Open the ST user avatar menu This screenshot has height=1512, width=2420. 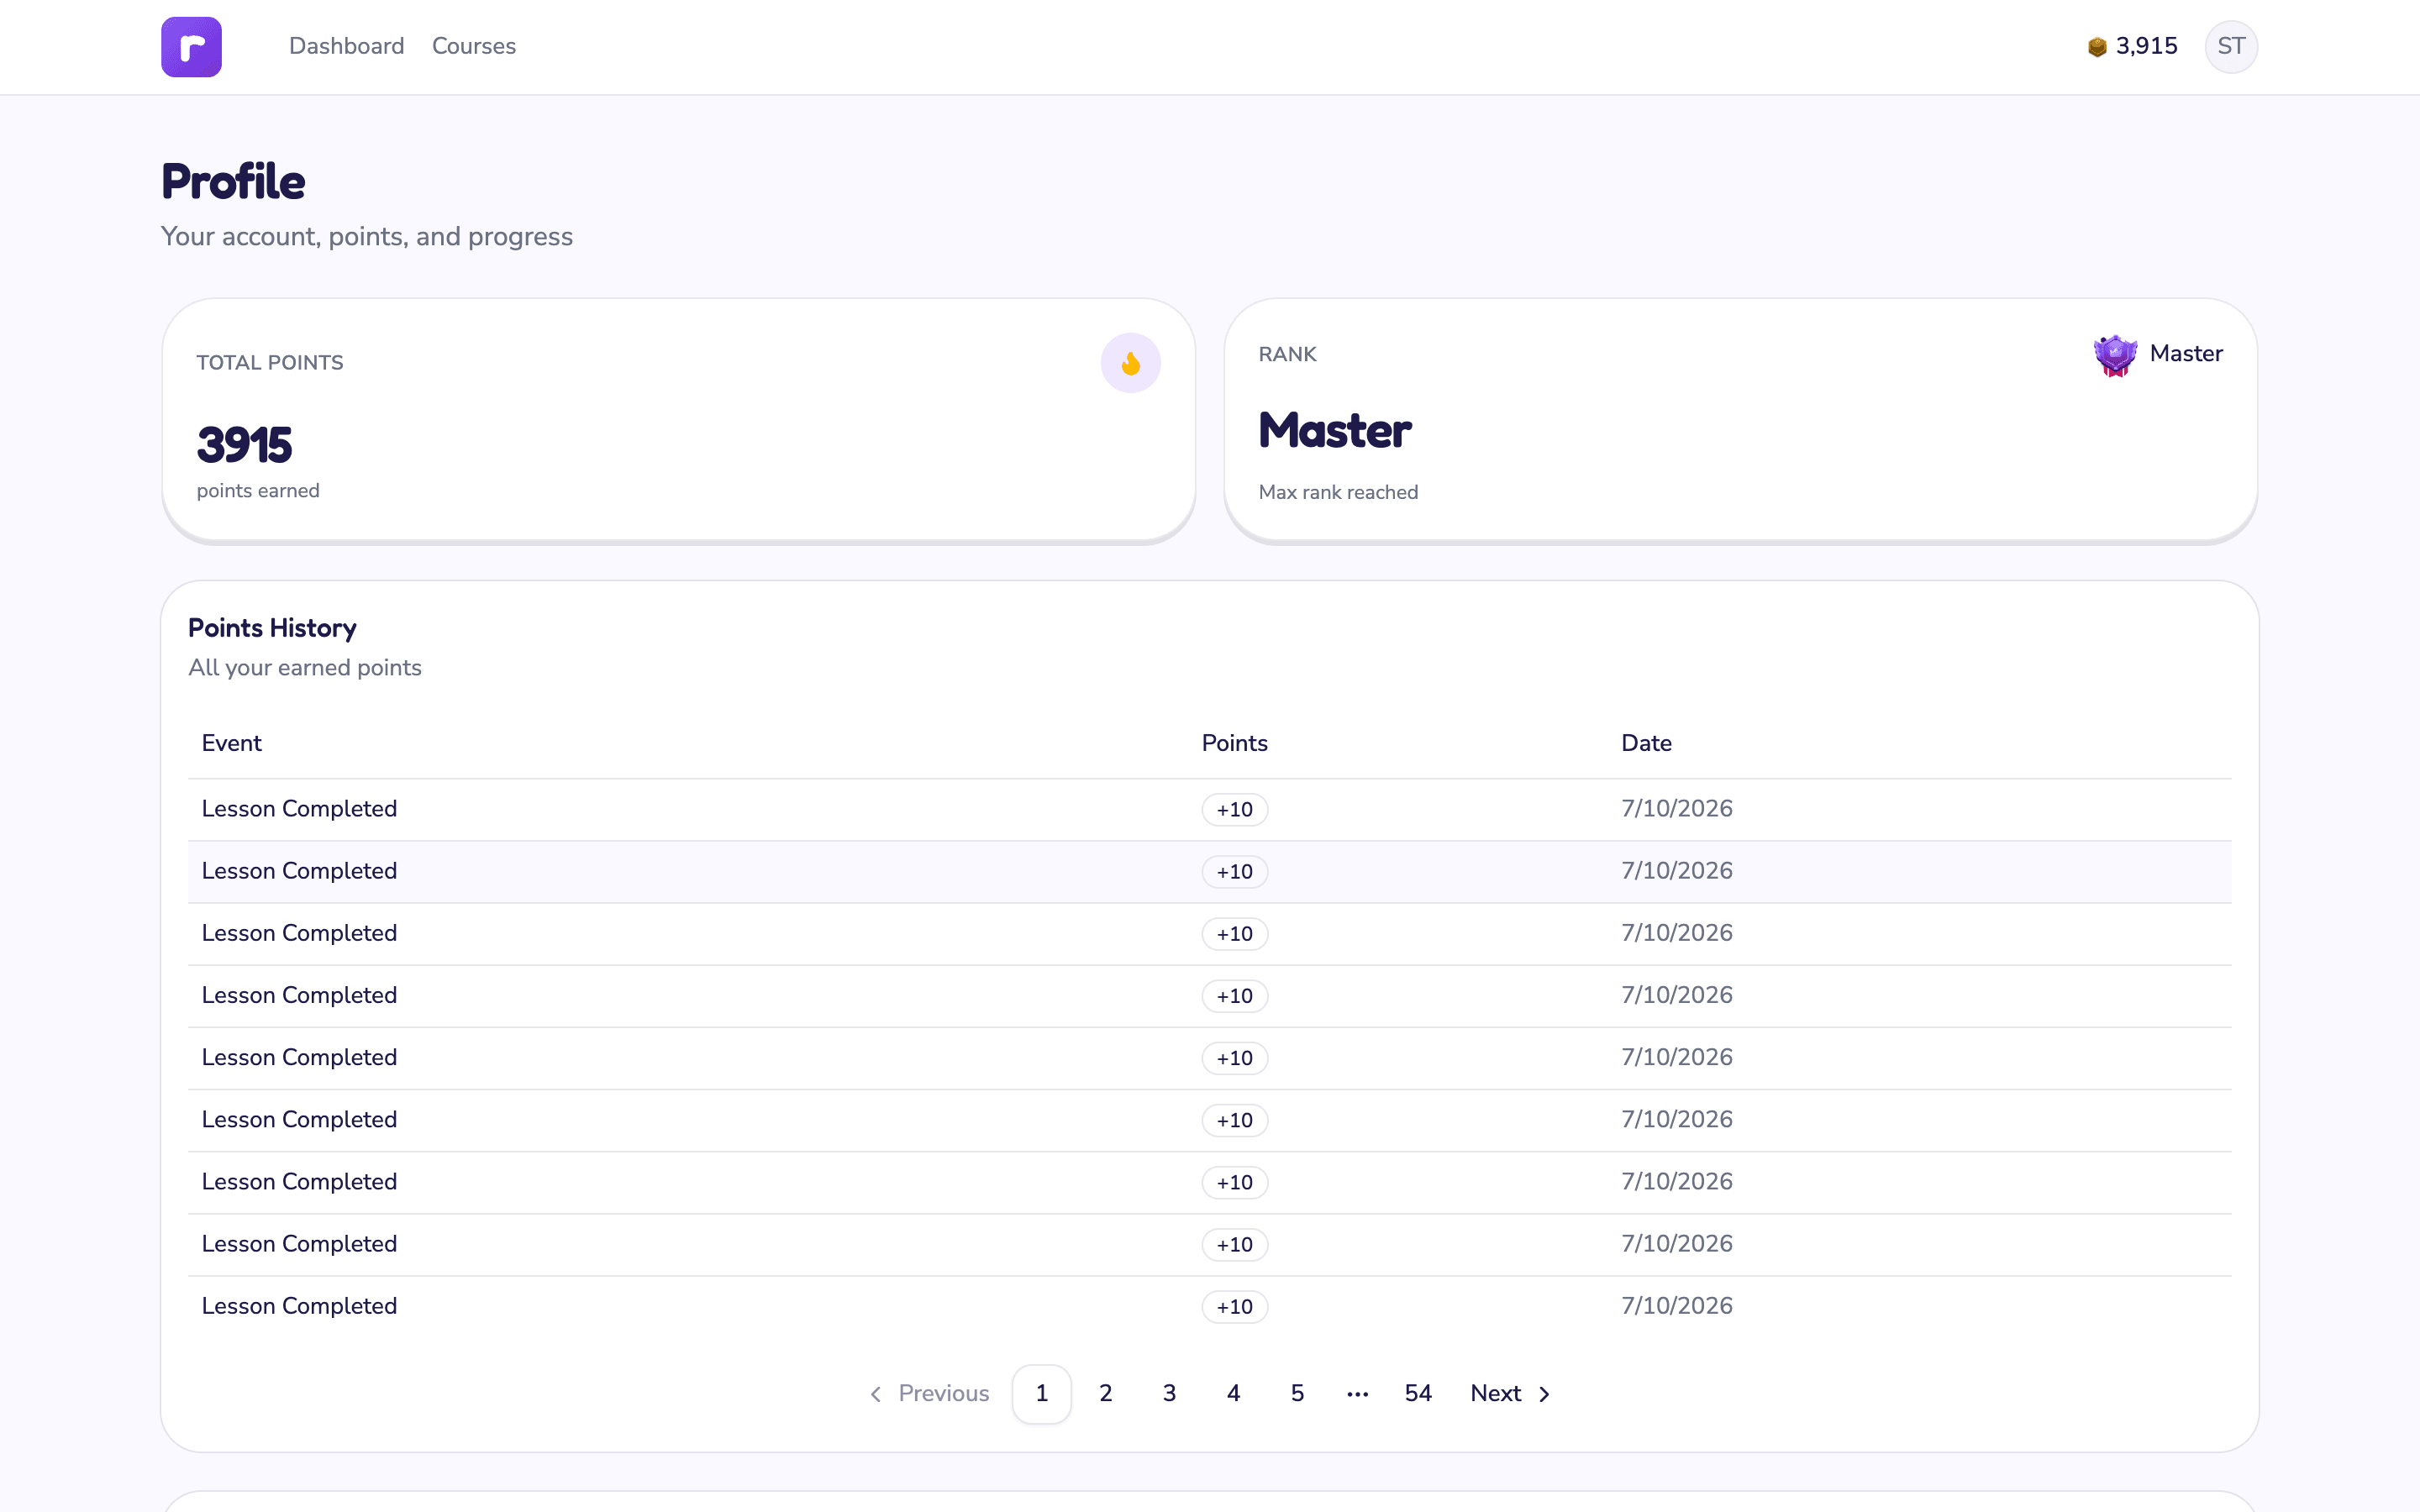click(2231, 46)
